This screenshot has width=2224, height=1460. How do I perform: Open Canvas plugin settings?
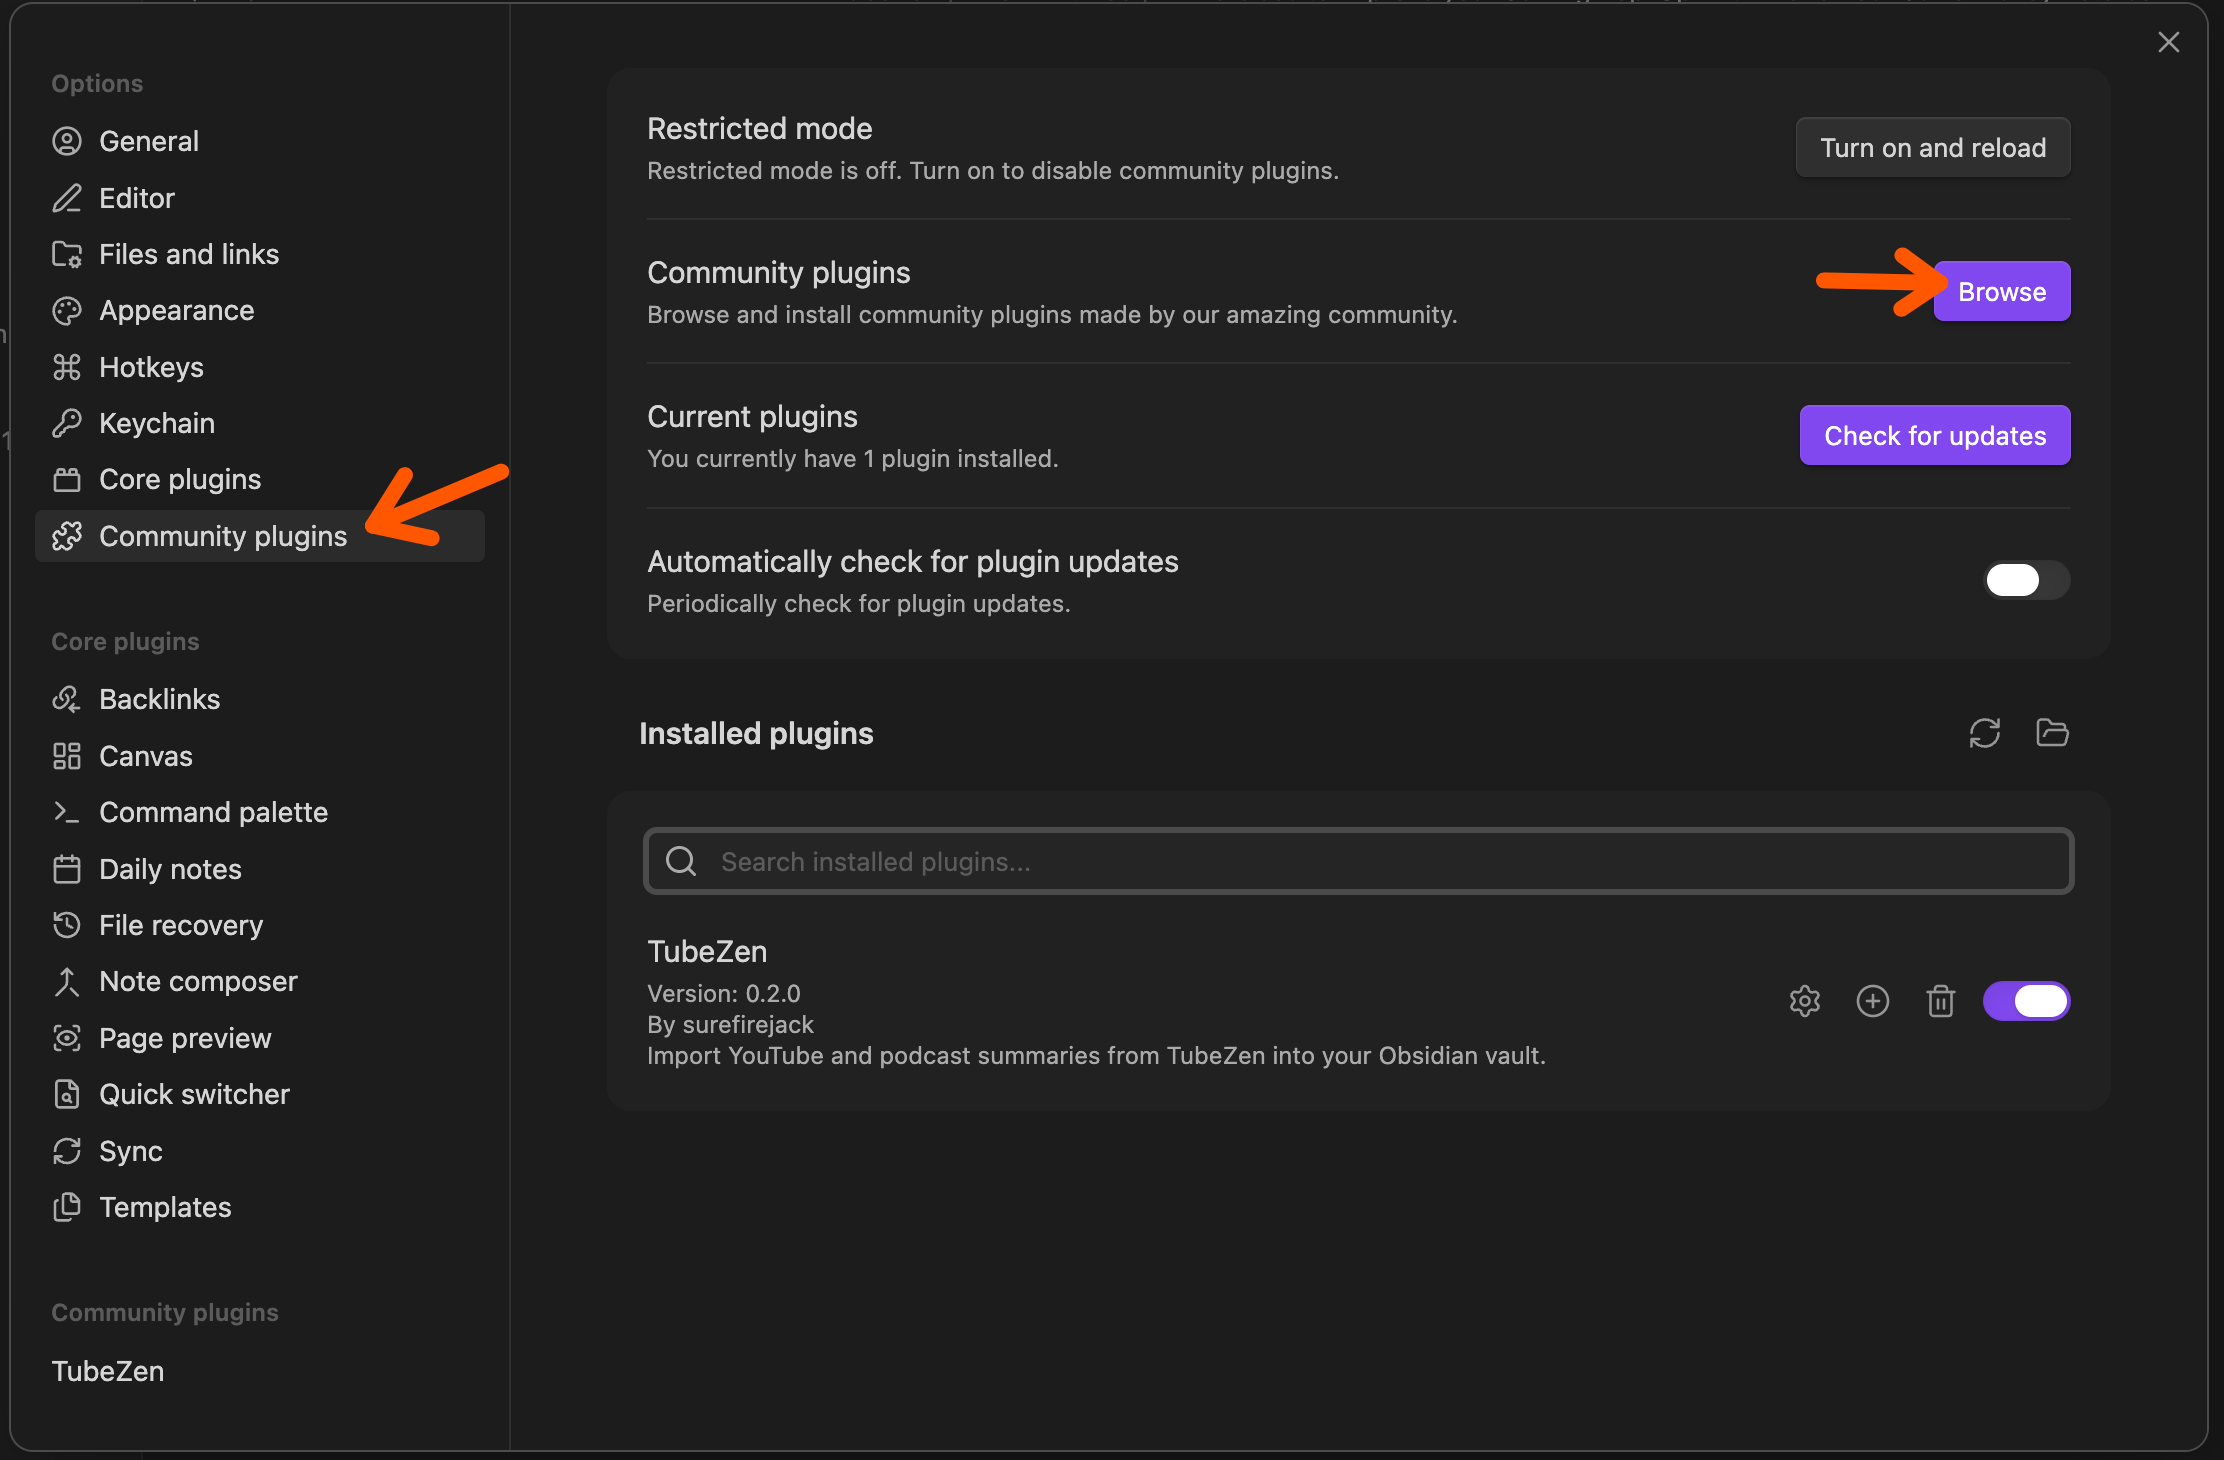click(260, 756)
